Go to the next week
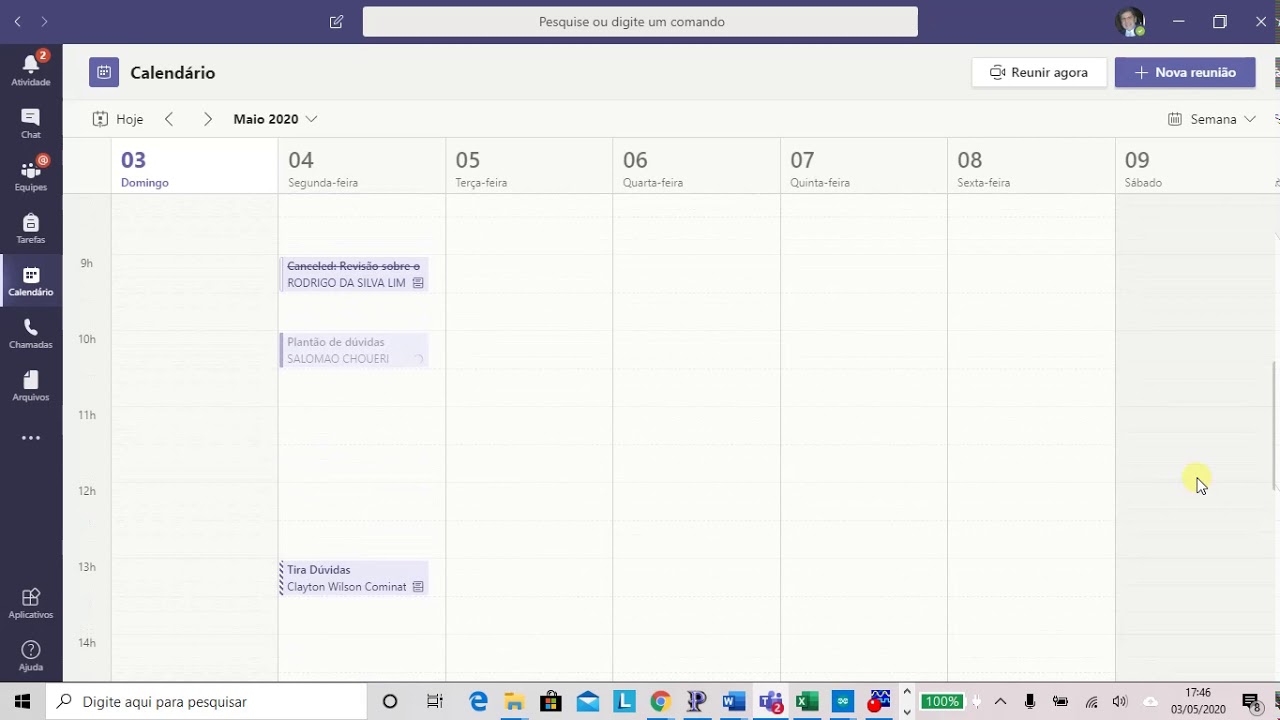The image size is (1280, 720). coord(207,119)
